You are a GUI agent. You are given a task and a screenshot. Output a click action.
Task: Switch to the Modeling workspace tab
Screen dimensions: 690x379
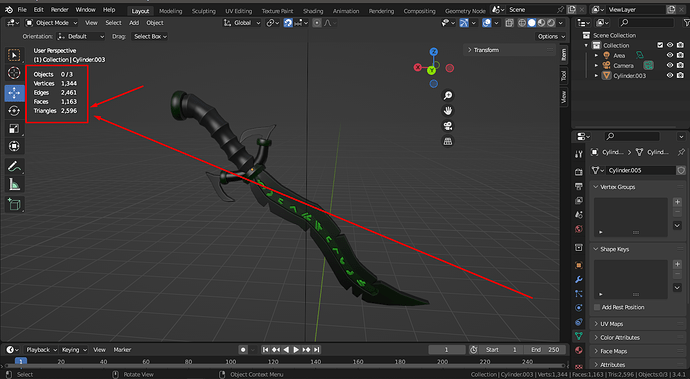(x=171, y=11)
